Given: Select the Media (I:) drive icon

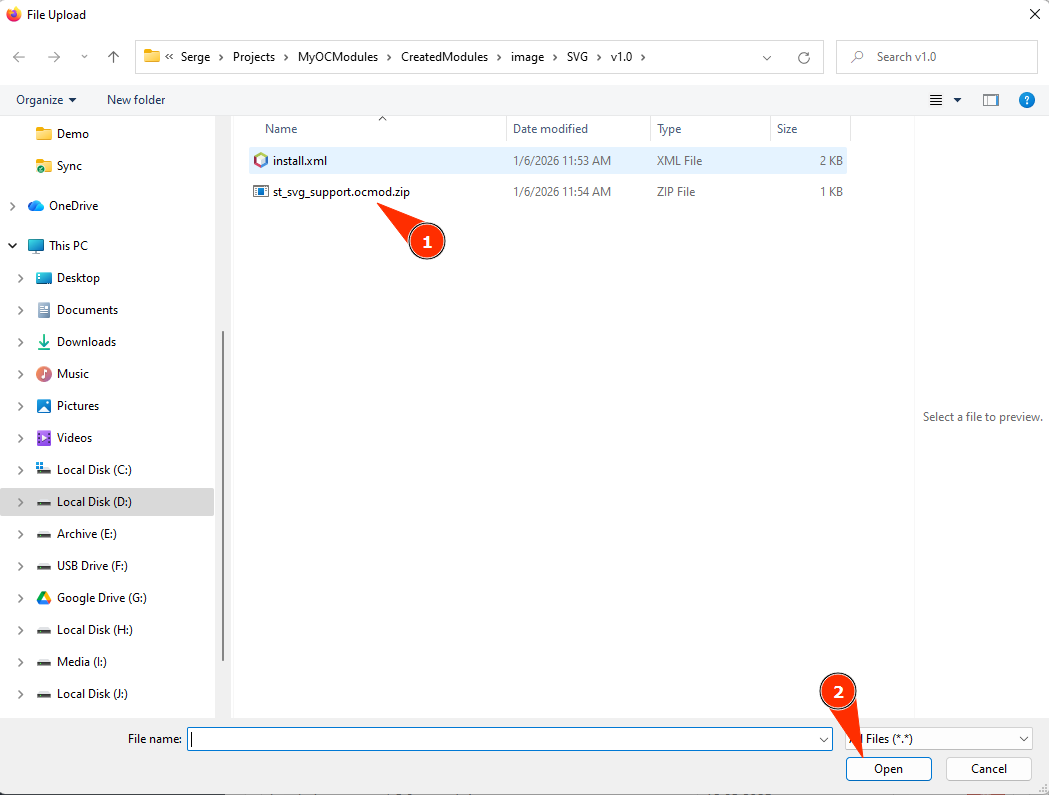Looking at the screenshot, I should pos(43,662).
